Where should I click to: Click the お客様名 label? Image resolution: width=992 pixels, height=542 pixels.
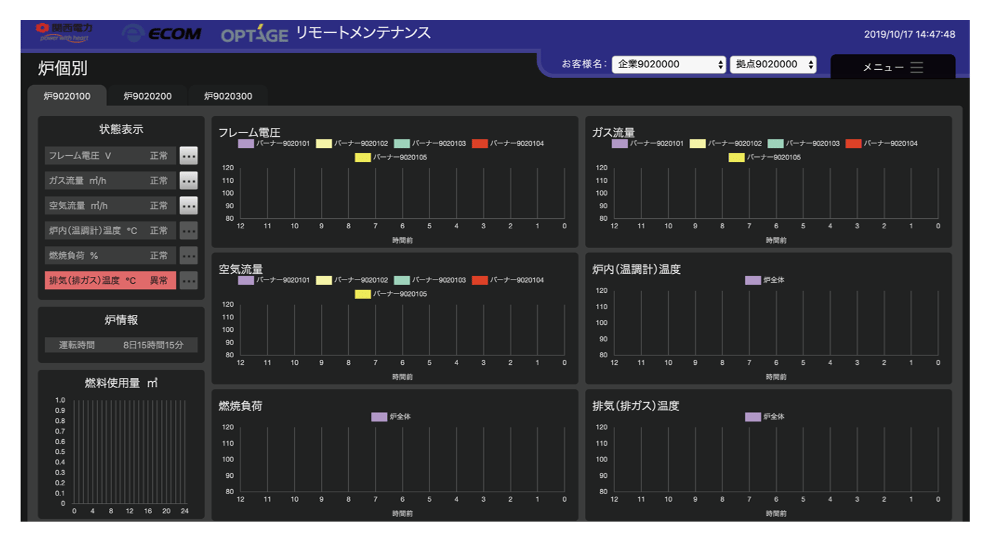pyautogui.click(x=584, y=64)
